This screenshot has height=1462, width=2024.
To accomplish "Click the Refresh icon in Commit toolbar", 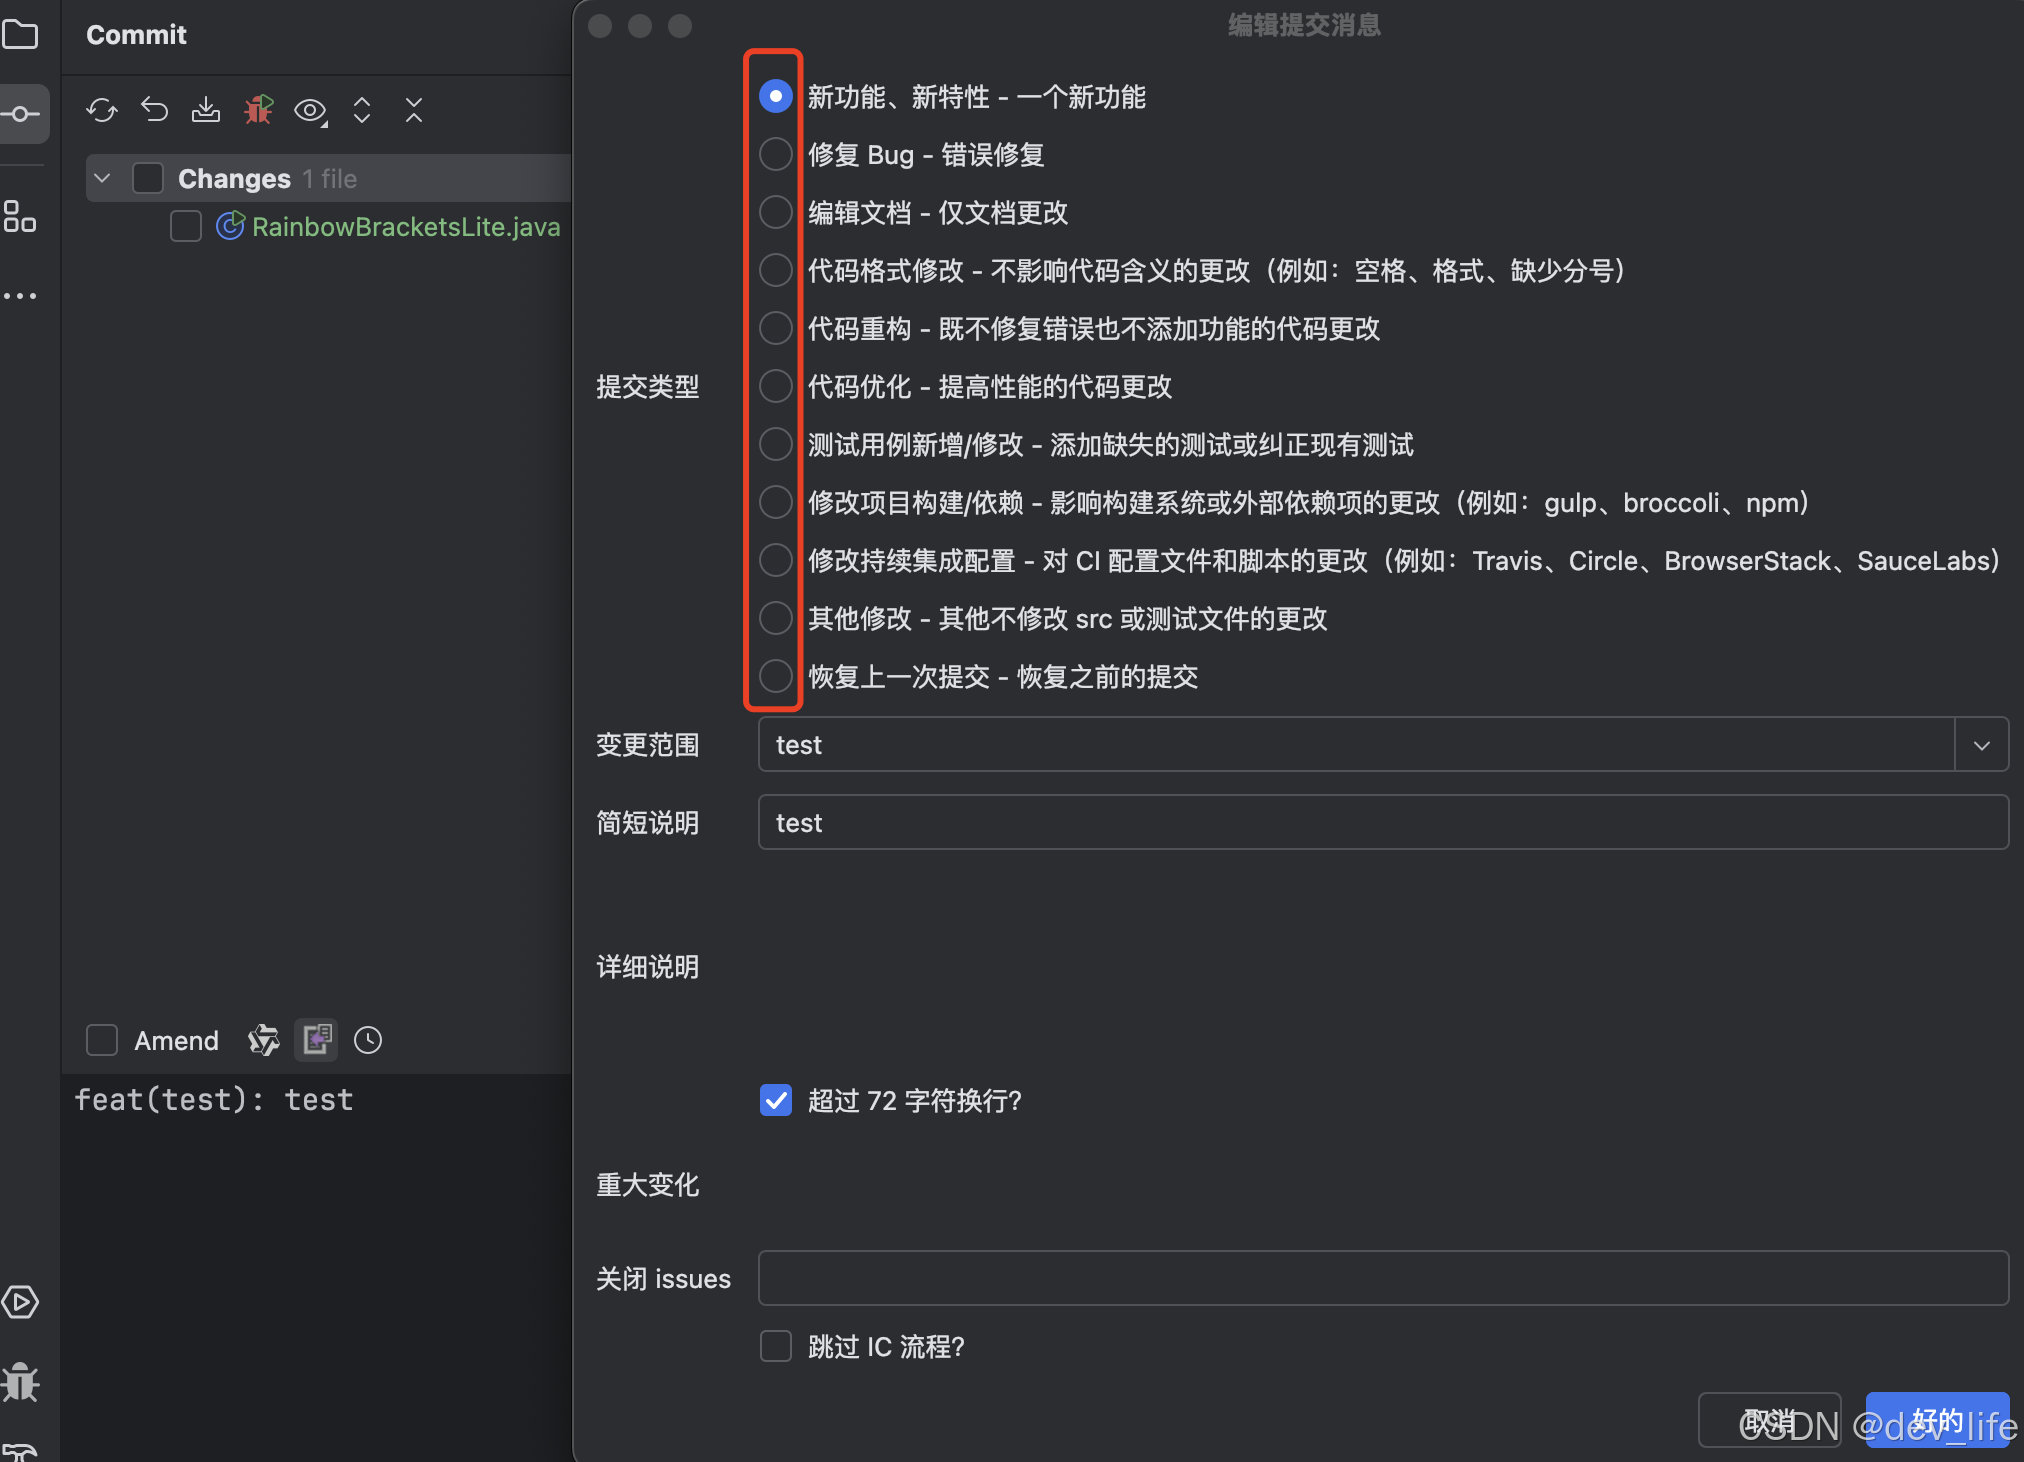I will (x=102, y=110).
